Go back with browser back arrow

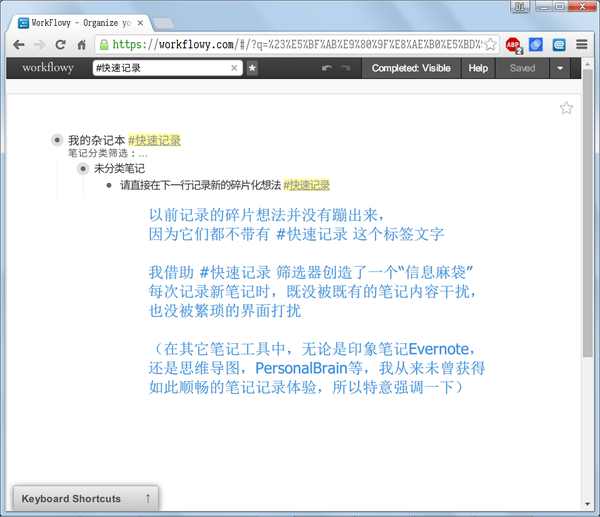pyautogui.click(x=19, y=45)
